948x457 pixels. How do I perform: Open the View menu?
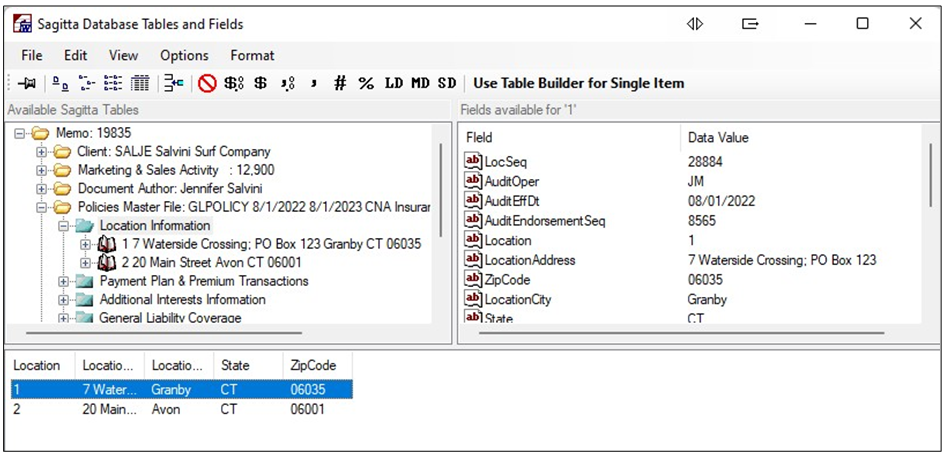point(123,56)
